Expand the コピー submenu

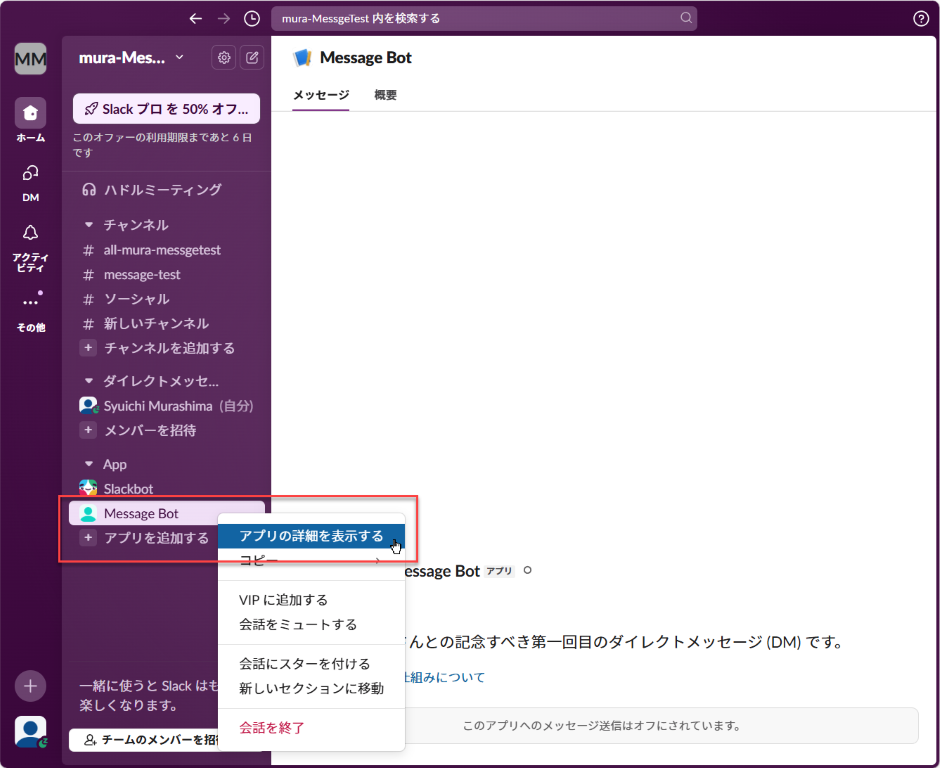311,561
